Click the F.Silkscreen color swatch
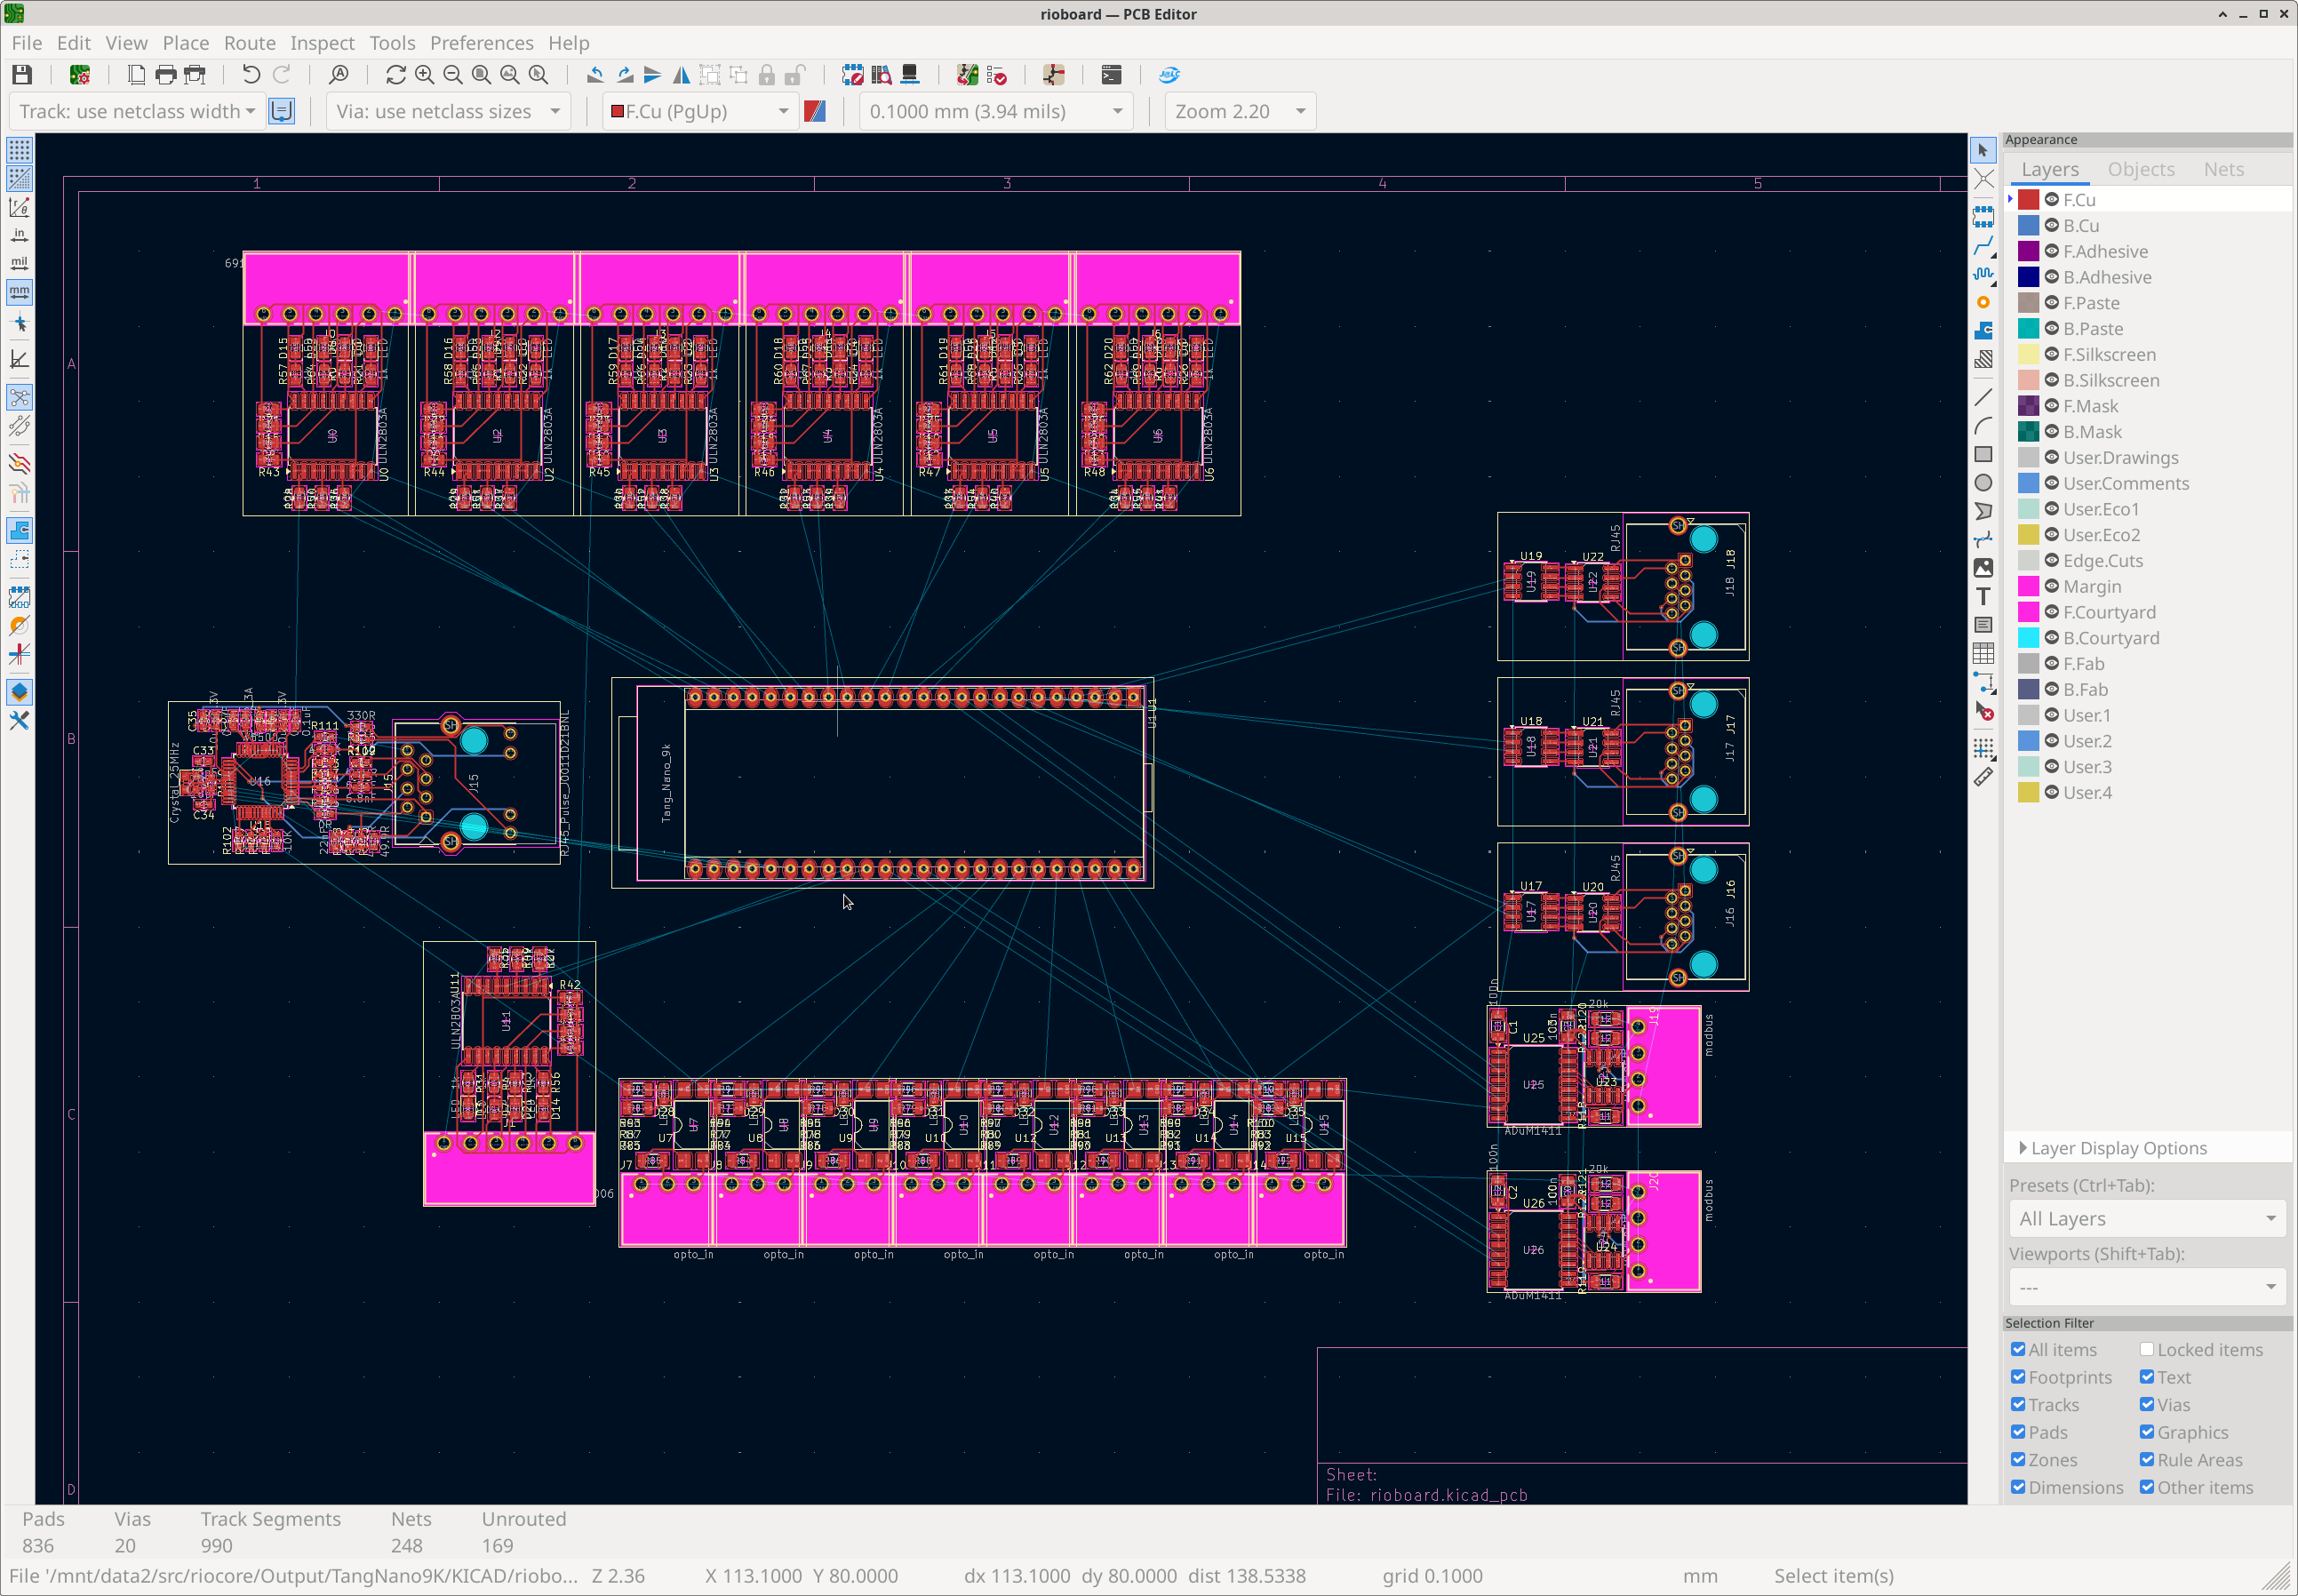The height and width of the screenshot is (1596, 2298). click(x=2028, y=354)
